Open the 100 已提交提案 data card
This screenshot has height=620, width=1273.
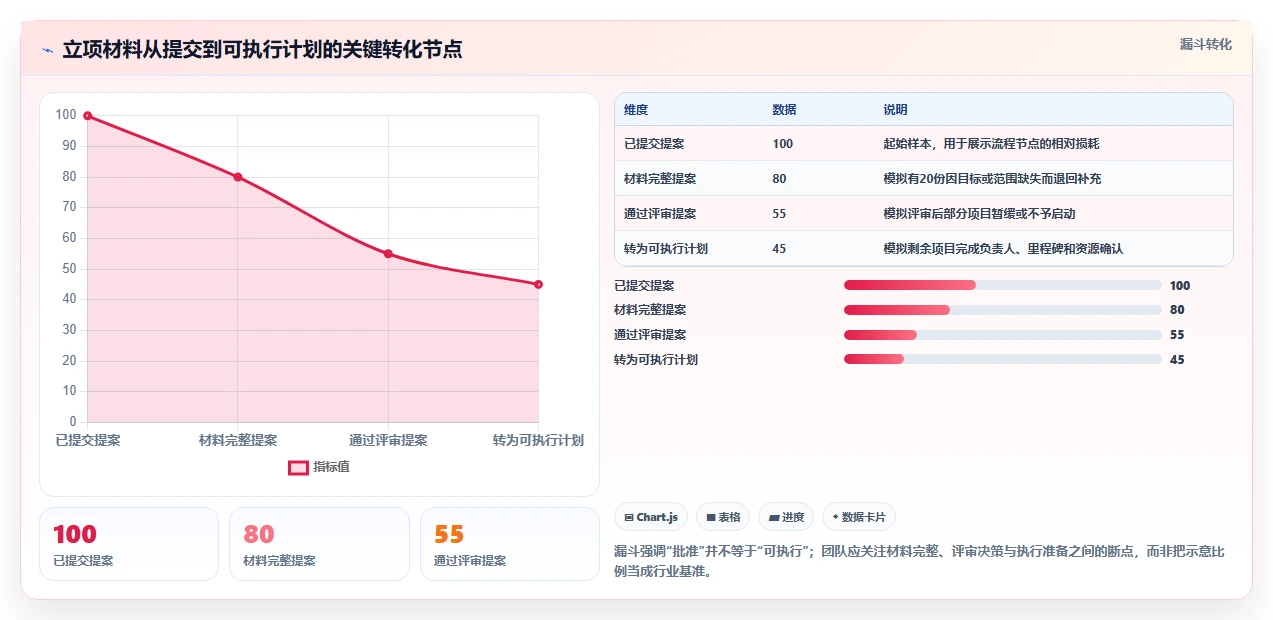point(129,544)
